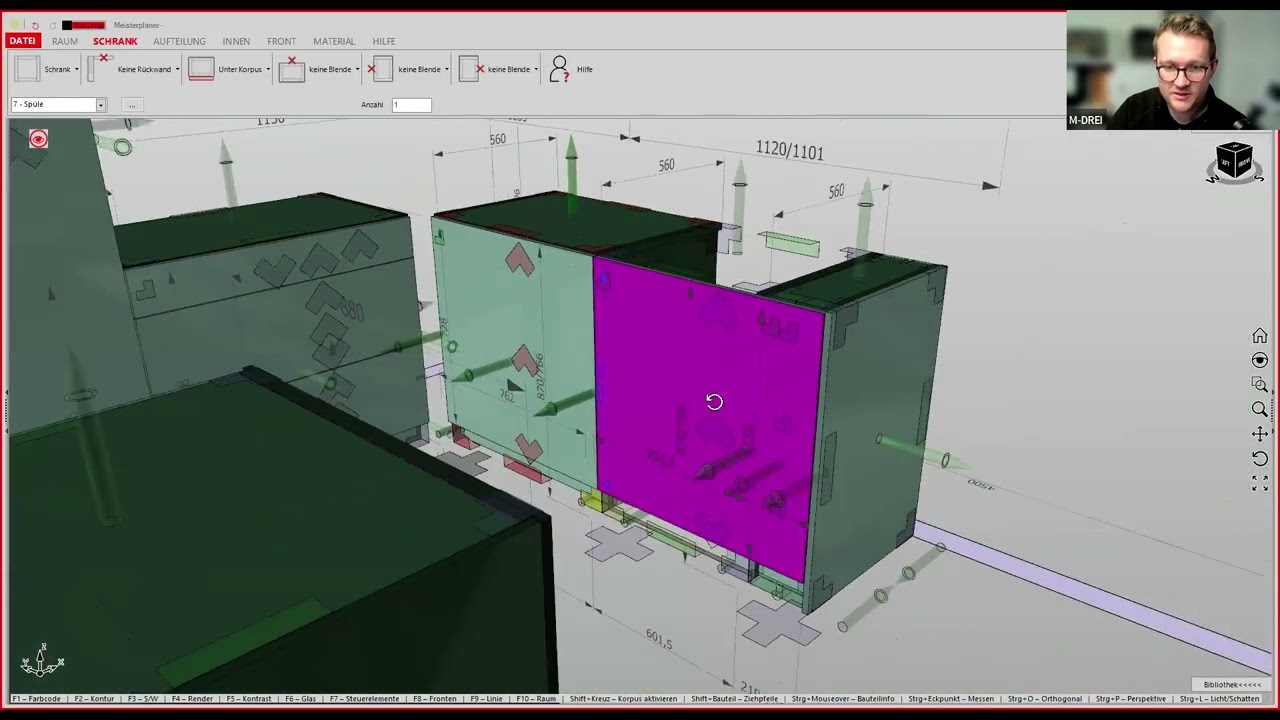Switch to the RAUM tab

pos(65,41)
